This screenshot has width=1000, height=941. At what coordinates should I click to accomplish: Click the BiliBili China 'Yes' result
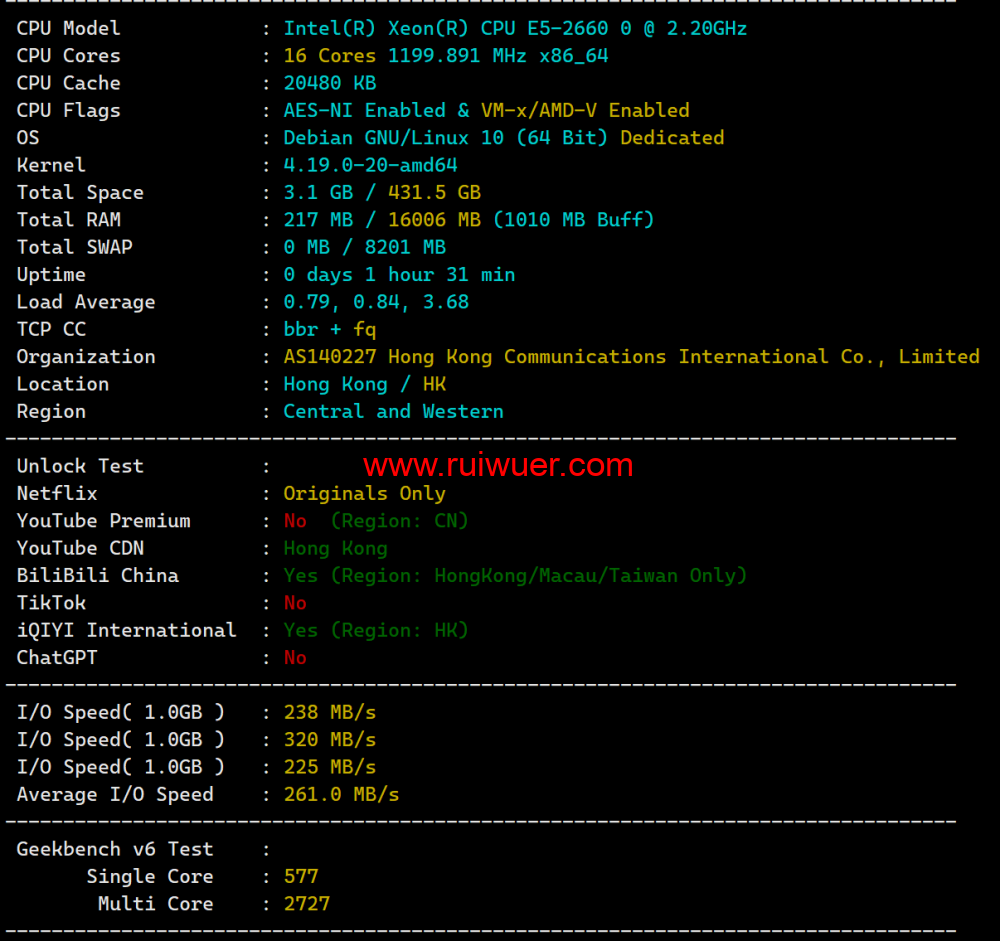300,575
